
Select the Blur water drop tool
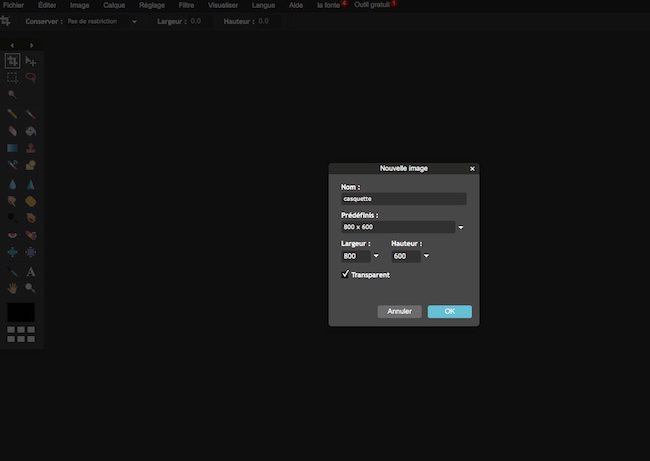(12, 184)
